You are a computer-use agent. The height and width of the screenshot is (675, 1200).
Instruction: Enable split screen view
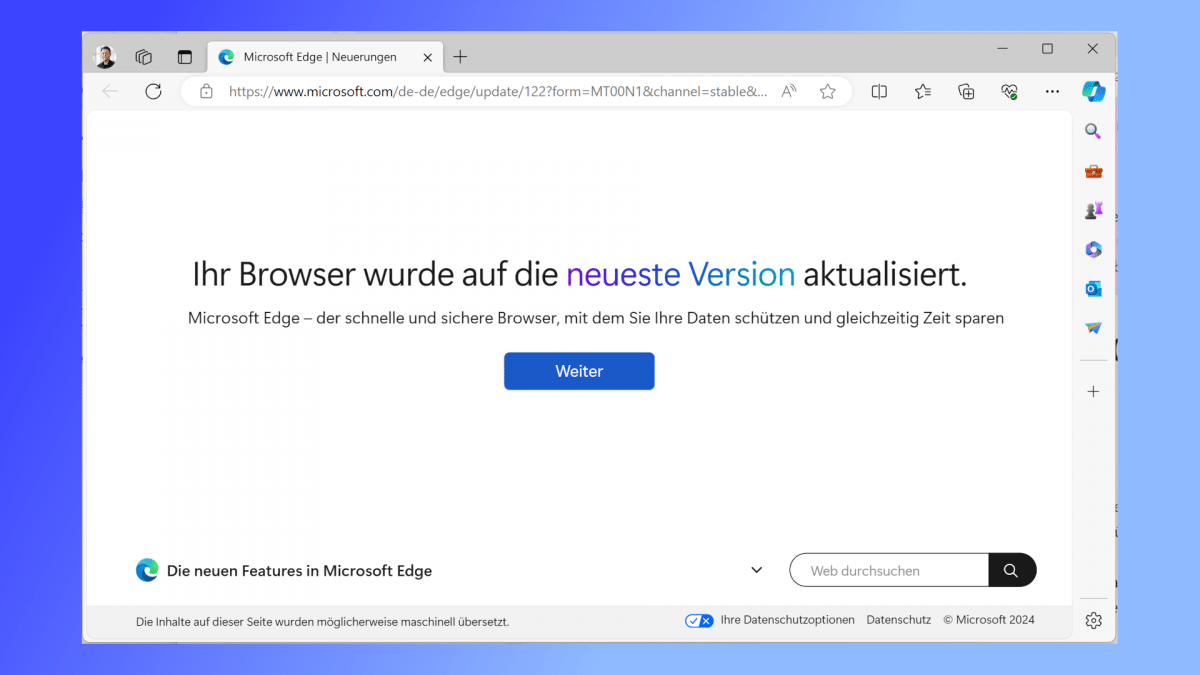coord(879,90)
